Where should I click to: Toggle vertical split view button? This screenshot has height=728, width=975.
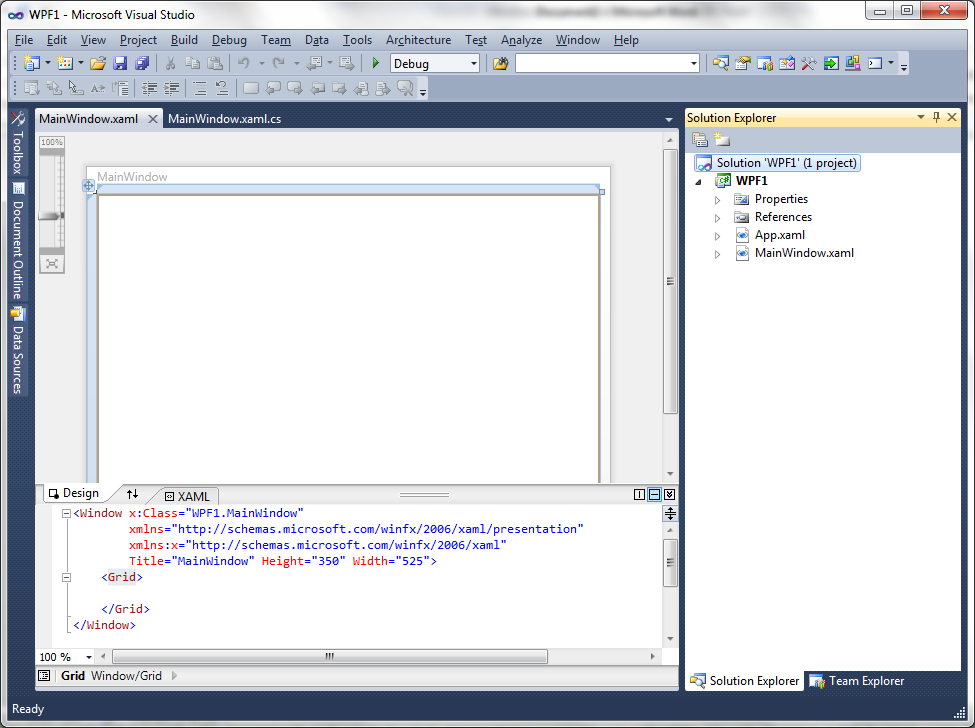tap(640, 494)
